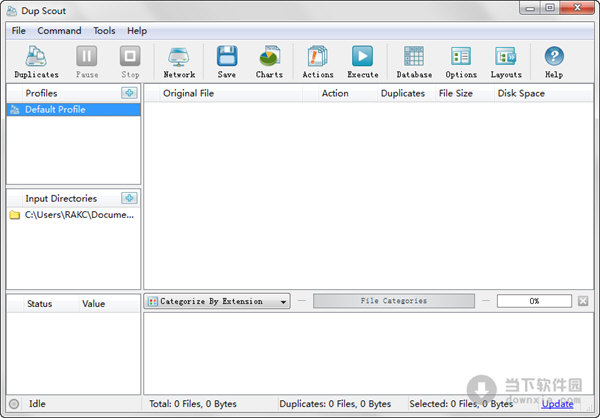This screenshot has width=600, height=418.
Task: Click the 0% progress bar
Action: [x=534, y=301]
